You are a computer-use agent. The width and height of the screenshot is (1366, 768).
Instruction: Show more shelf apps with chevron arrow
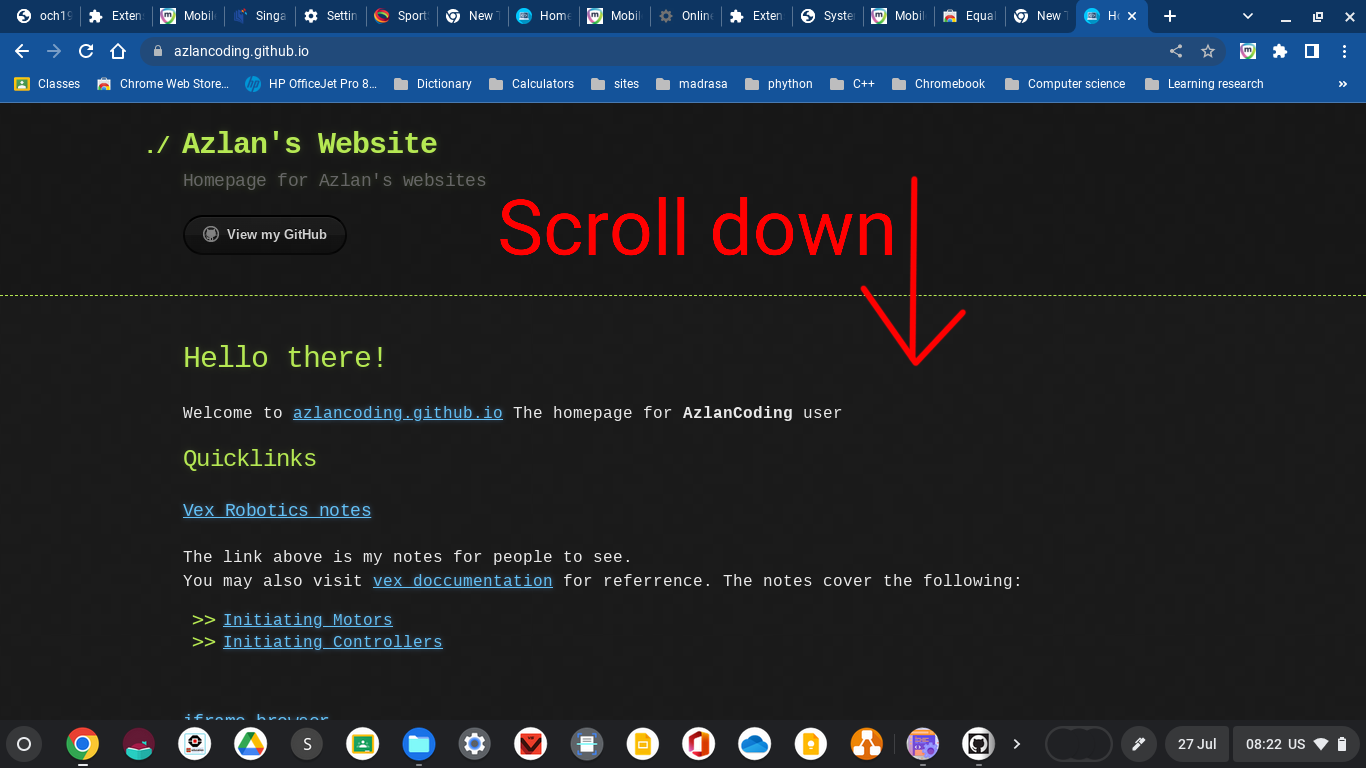(x=1017, y=744)
